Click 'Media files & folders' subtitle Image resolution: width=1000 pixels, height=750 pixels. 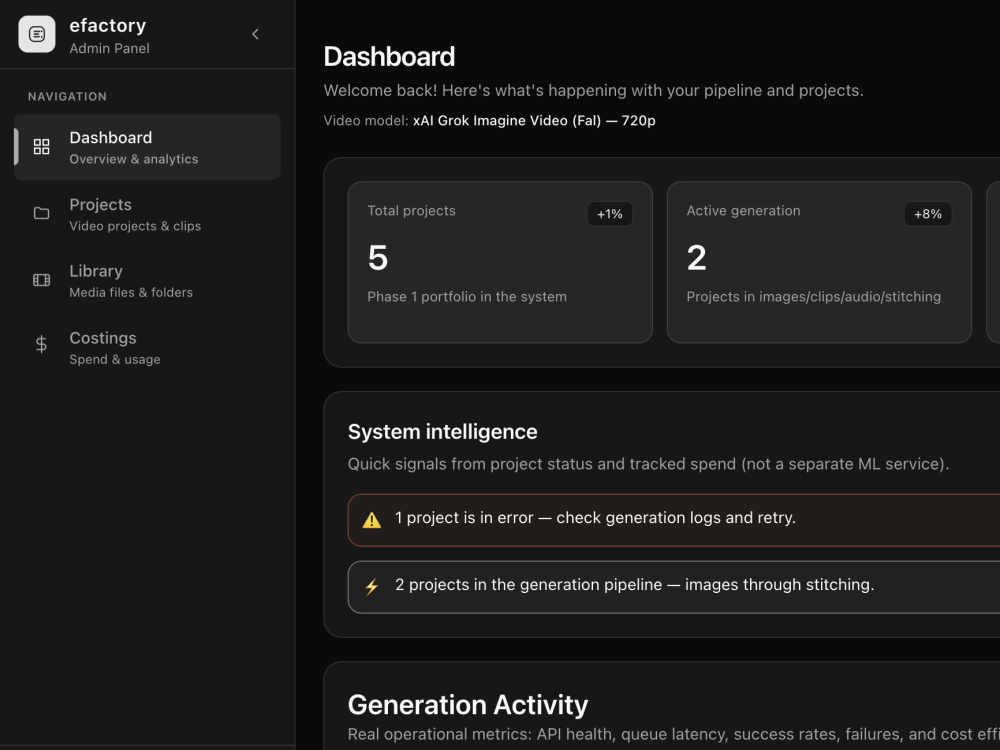tap(131, 293)
